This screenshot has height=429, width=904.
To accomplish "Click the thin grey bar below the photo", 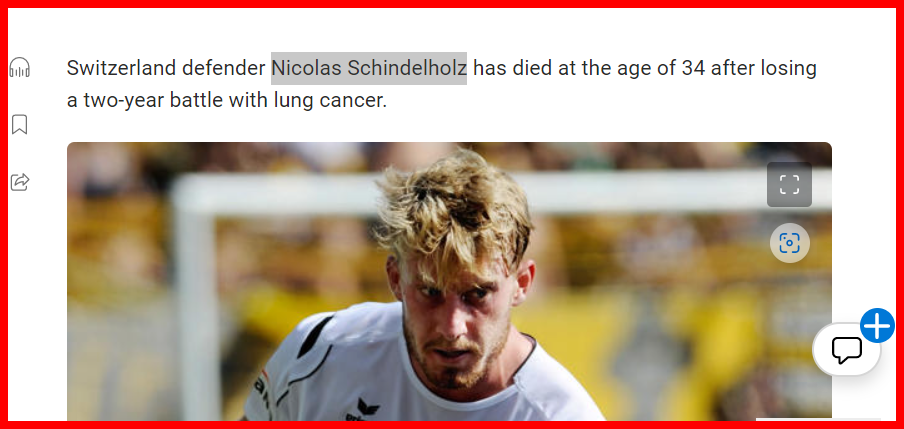I will [x=818, y=419].
